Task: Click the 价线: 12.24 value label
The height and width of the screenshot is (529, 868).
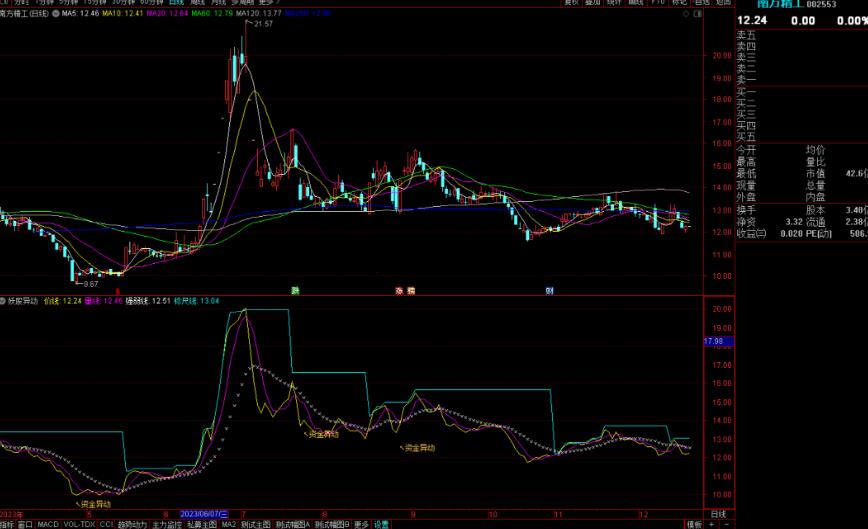Action: tap(63, 301)
